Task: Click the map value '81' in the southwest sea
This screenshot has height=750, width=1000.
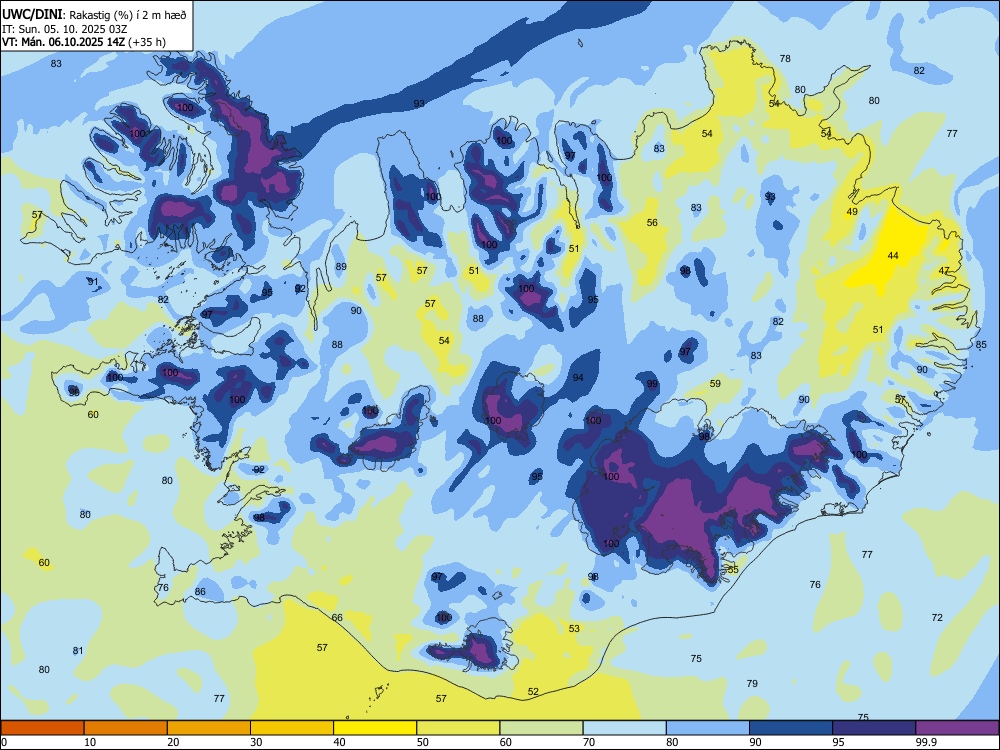Action: 78,651
